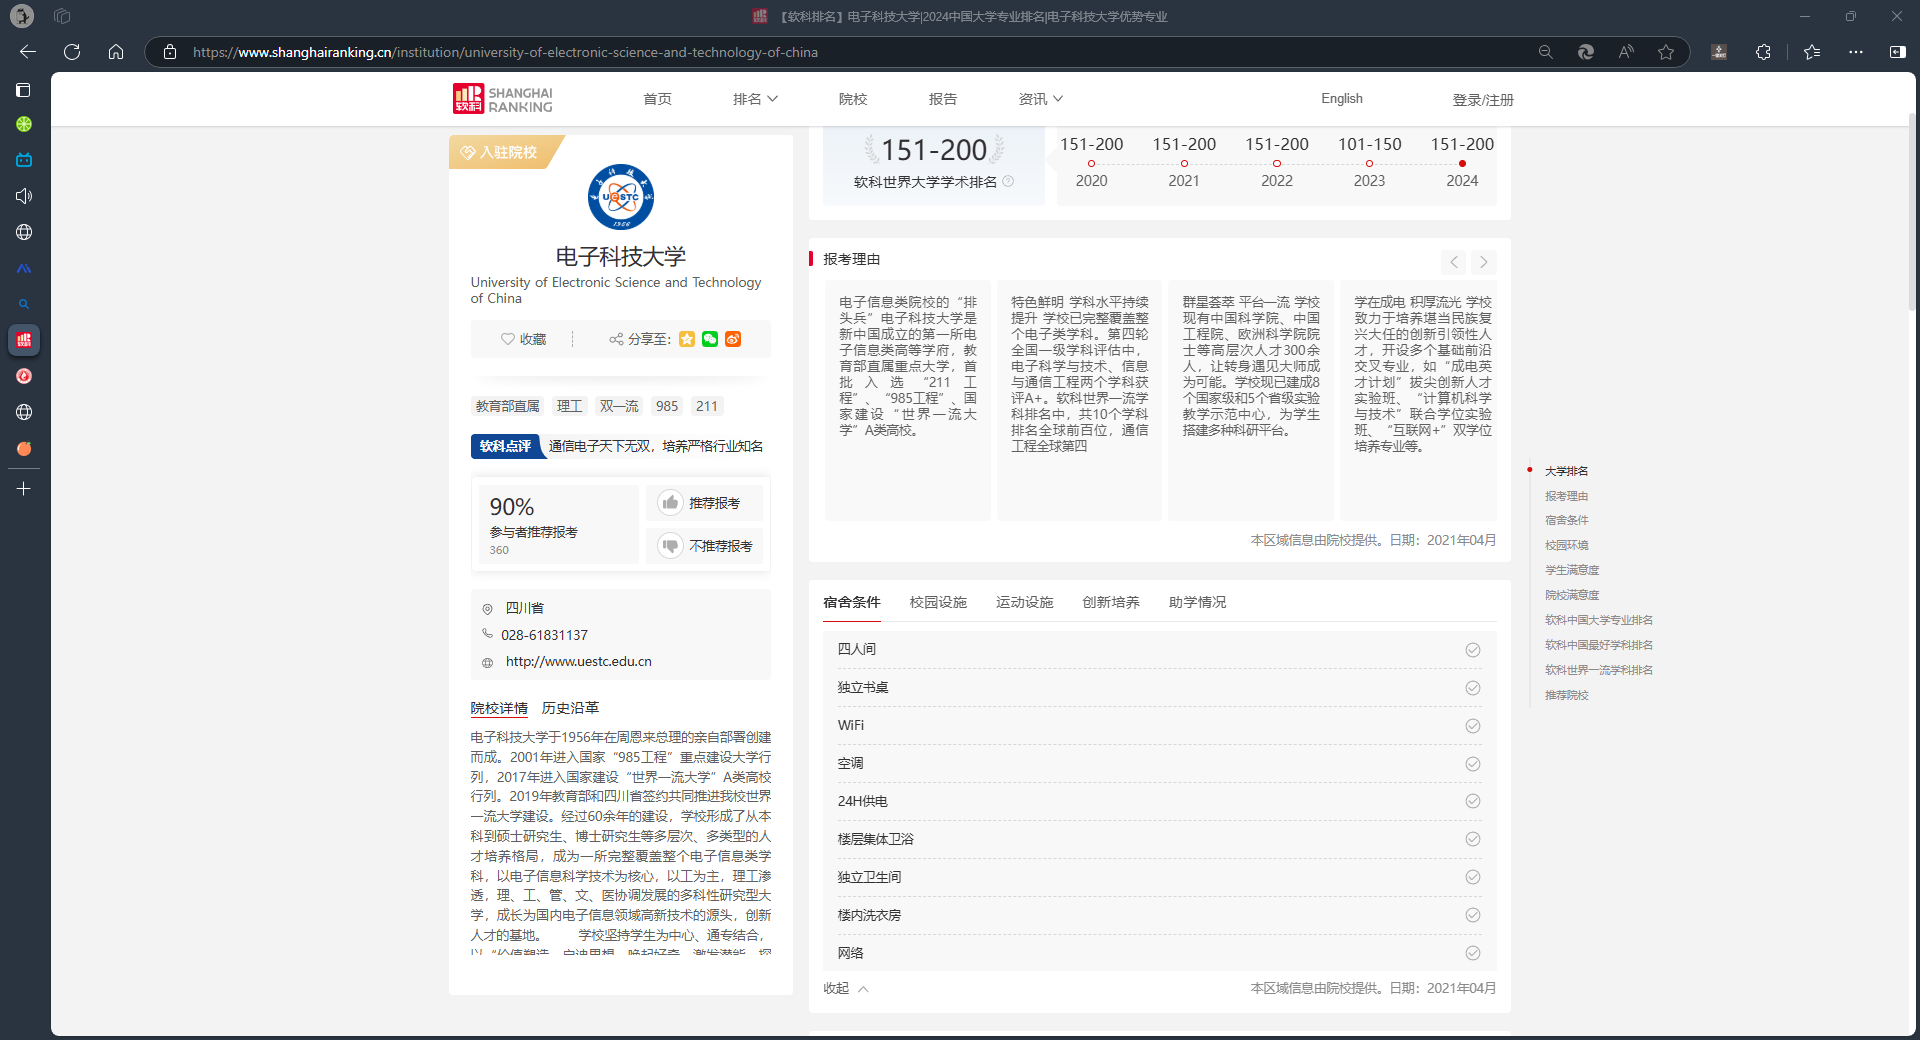Click the 不推荐报考 thumbs-down icon
Viewport: 1920px width, 1040px height.
[671, 546]
